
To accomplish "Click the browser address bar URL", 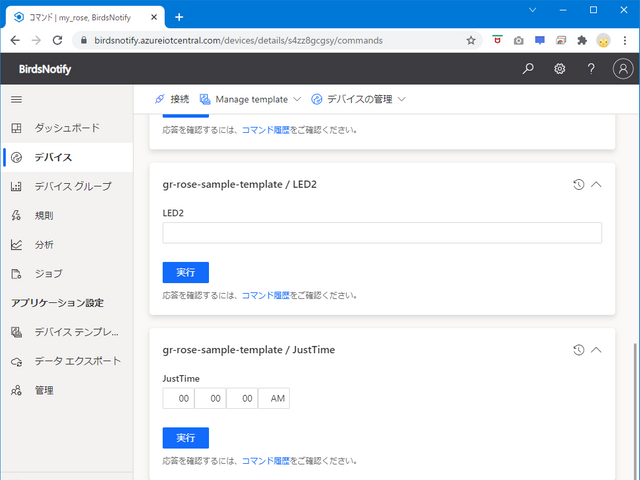I will tap(238, 40).
